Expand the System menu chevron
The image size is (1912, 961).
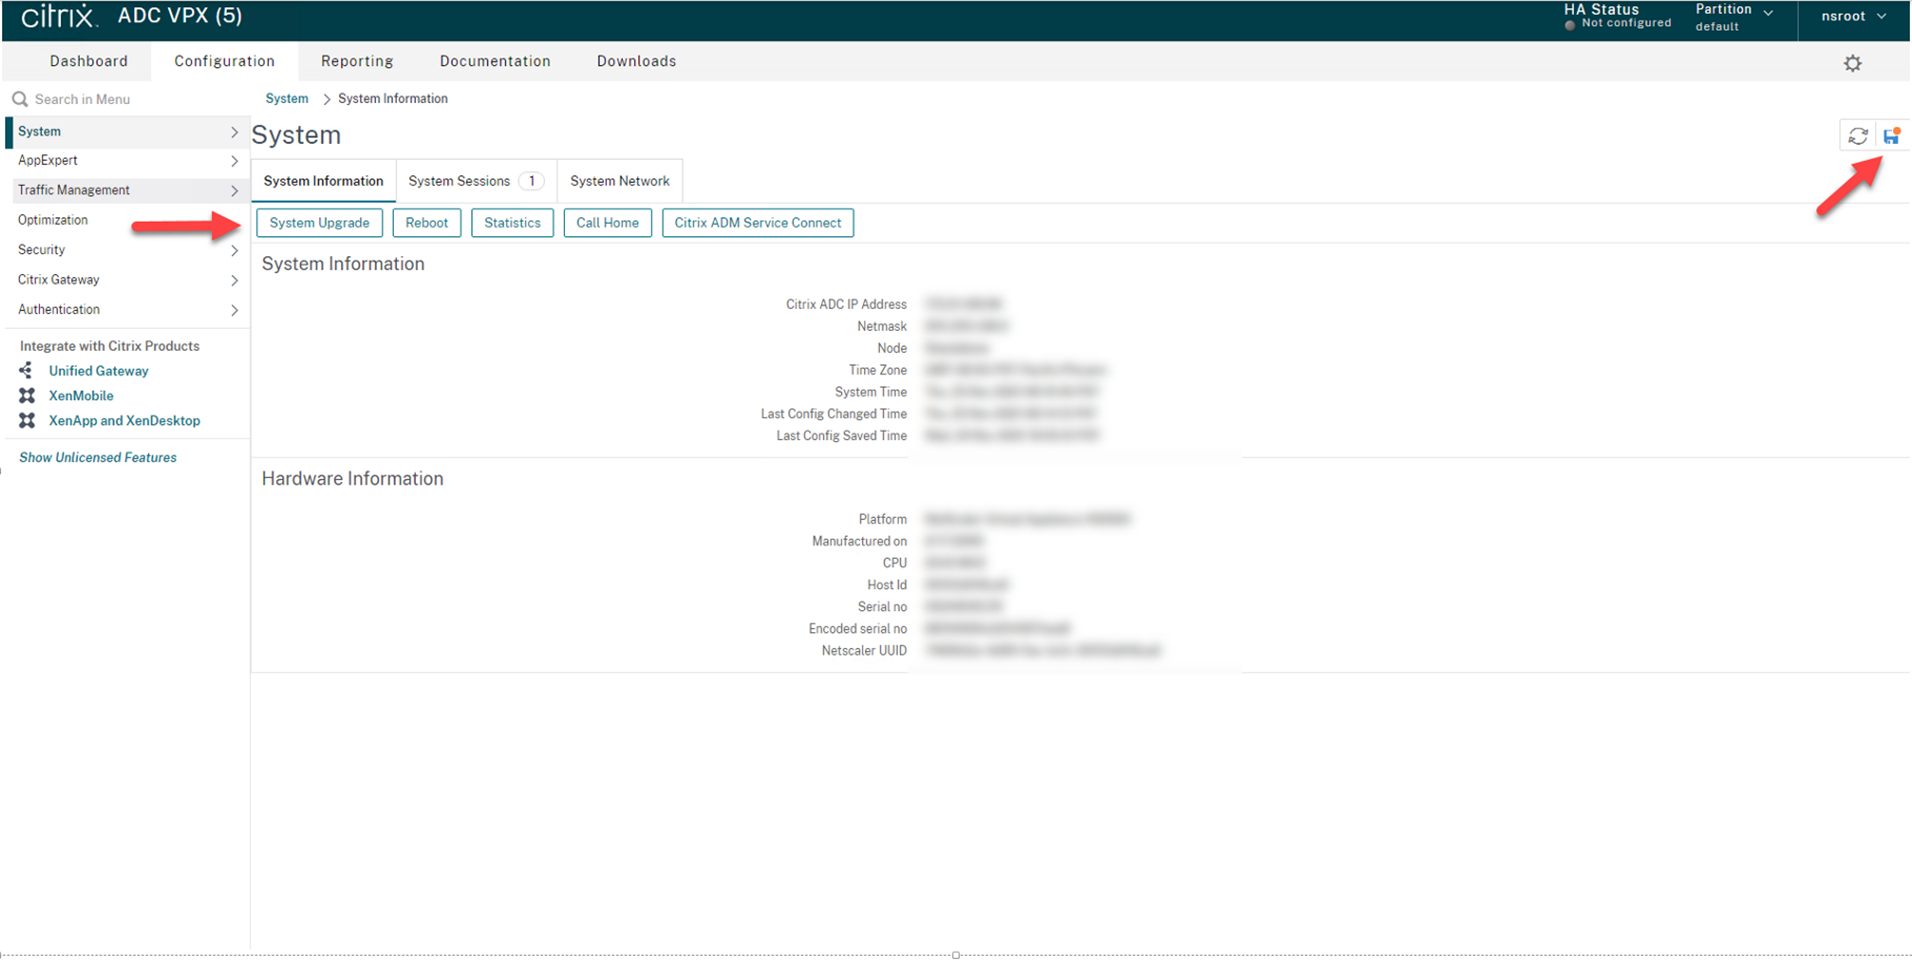pos(234,132)
